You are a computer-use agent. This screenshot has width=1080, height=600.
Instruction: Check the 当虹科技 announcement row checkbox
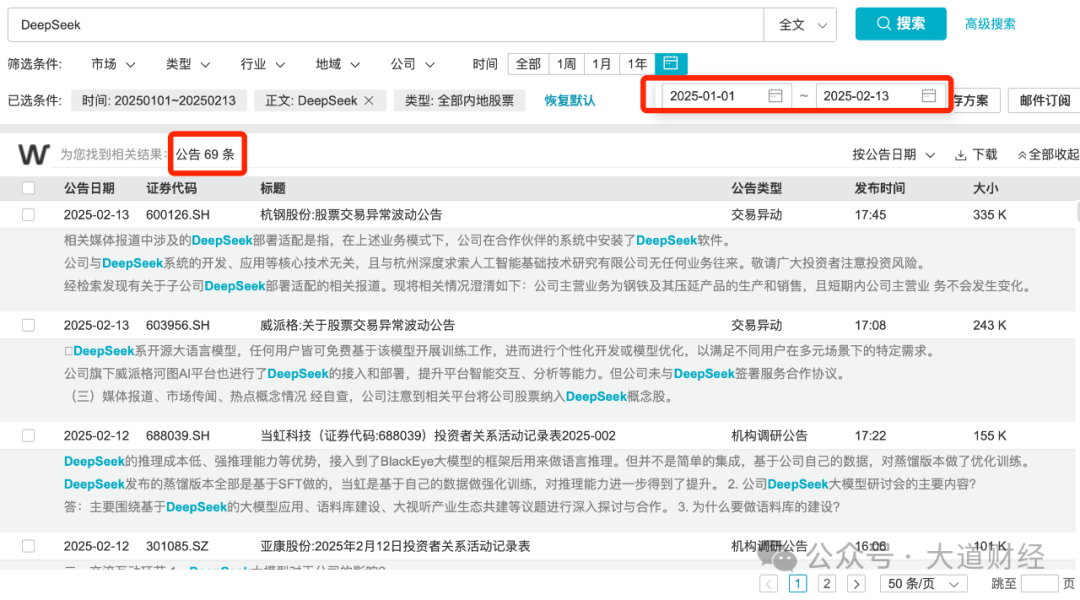(28, 435)
